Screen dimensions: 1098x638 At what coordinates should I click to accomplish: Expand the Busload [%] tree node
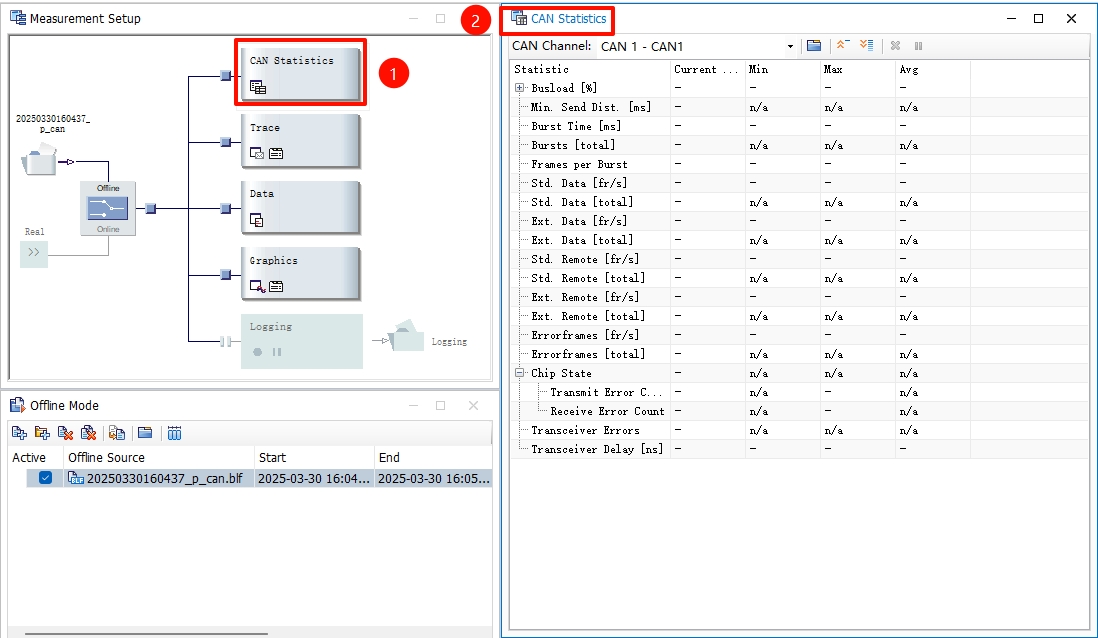(520, 88)
